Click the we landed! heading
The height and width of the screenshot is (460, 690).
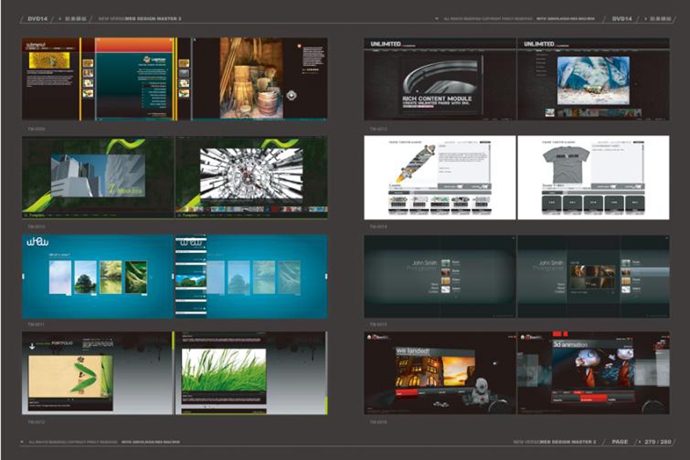coord(412,351)
